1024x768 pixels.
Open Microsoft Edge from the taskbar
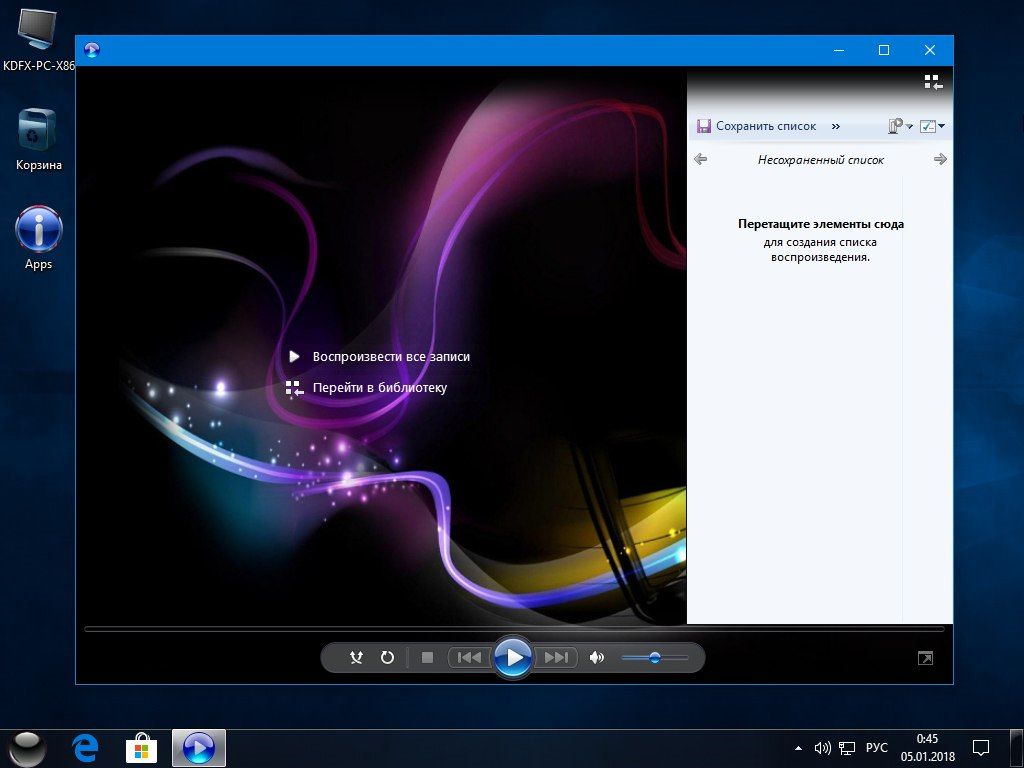point(86,747)
